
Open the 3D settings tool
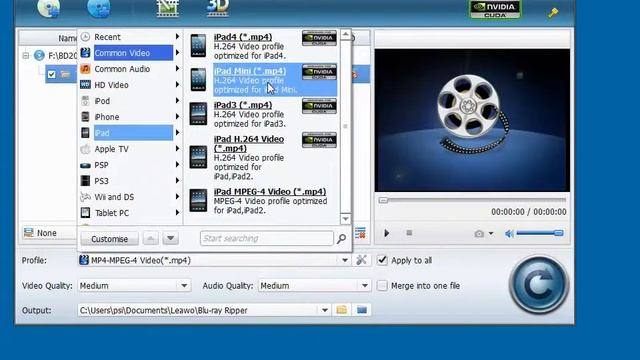tap(218, 8)
